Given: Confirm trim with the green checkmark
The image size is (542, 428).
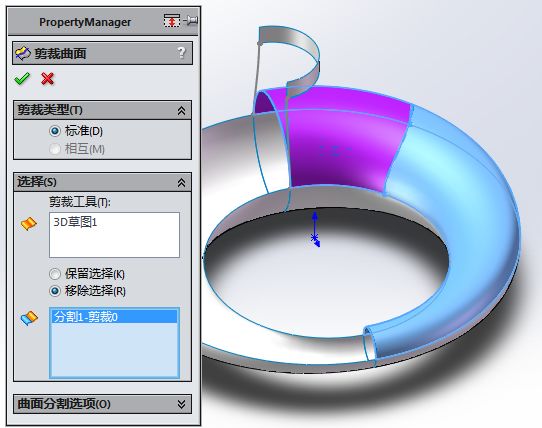Looking at the screenshot, I should click(x=22, y=79).
